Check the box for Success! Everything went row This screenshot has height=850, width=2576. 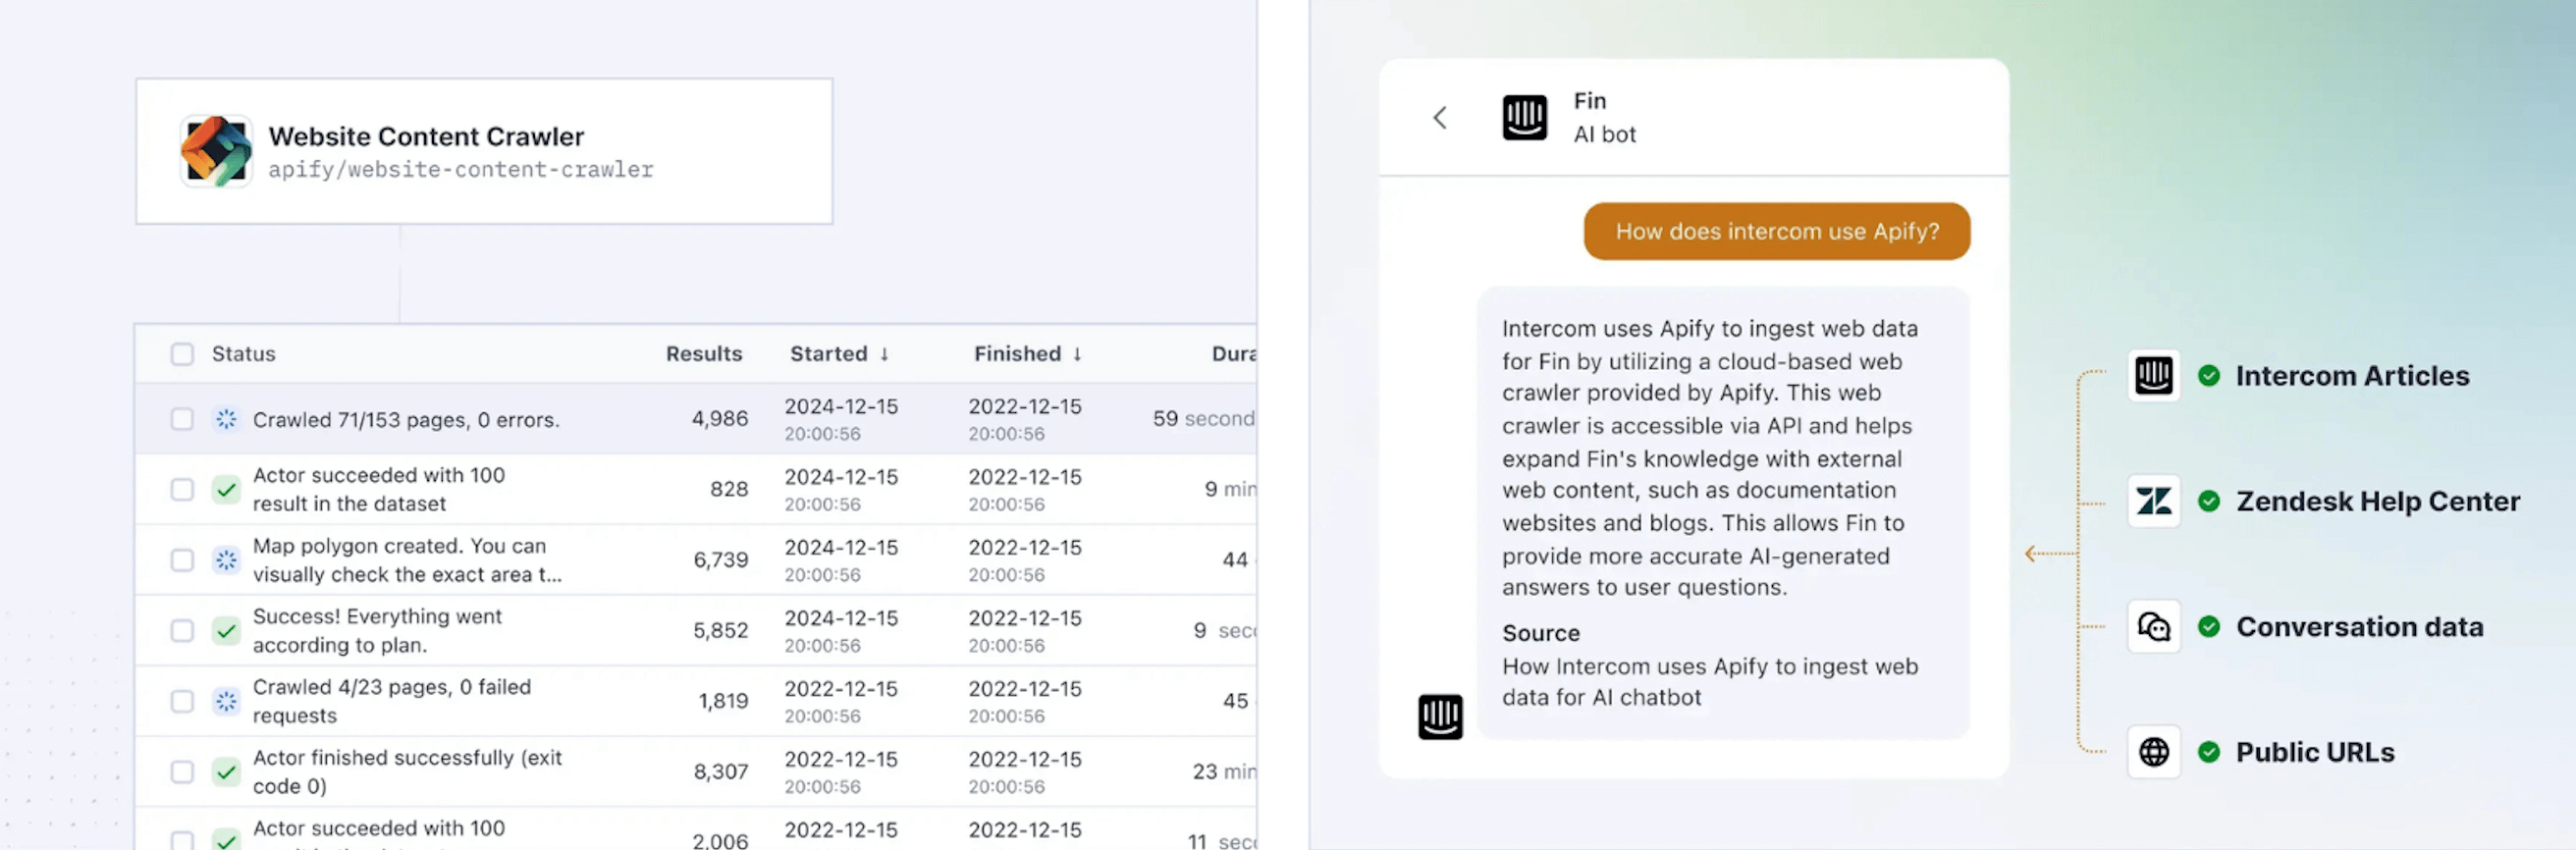click(x=182, y=631)
